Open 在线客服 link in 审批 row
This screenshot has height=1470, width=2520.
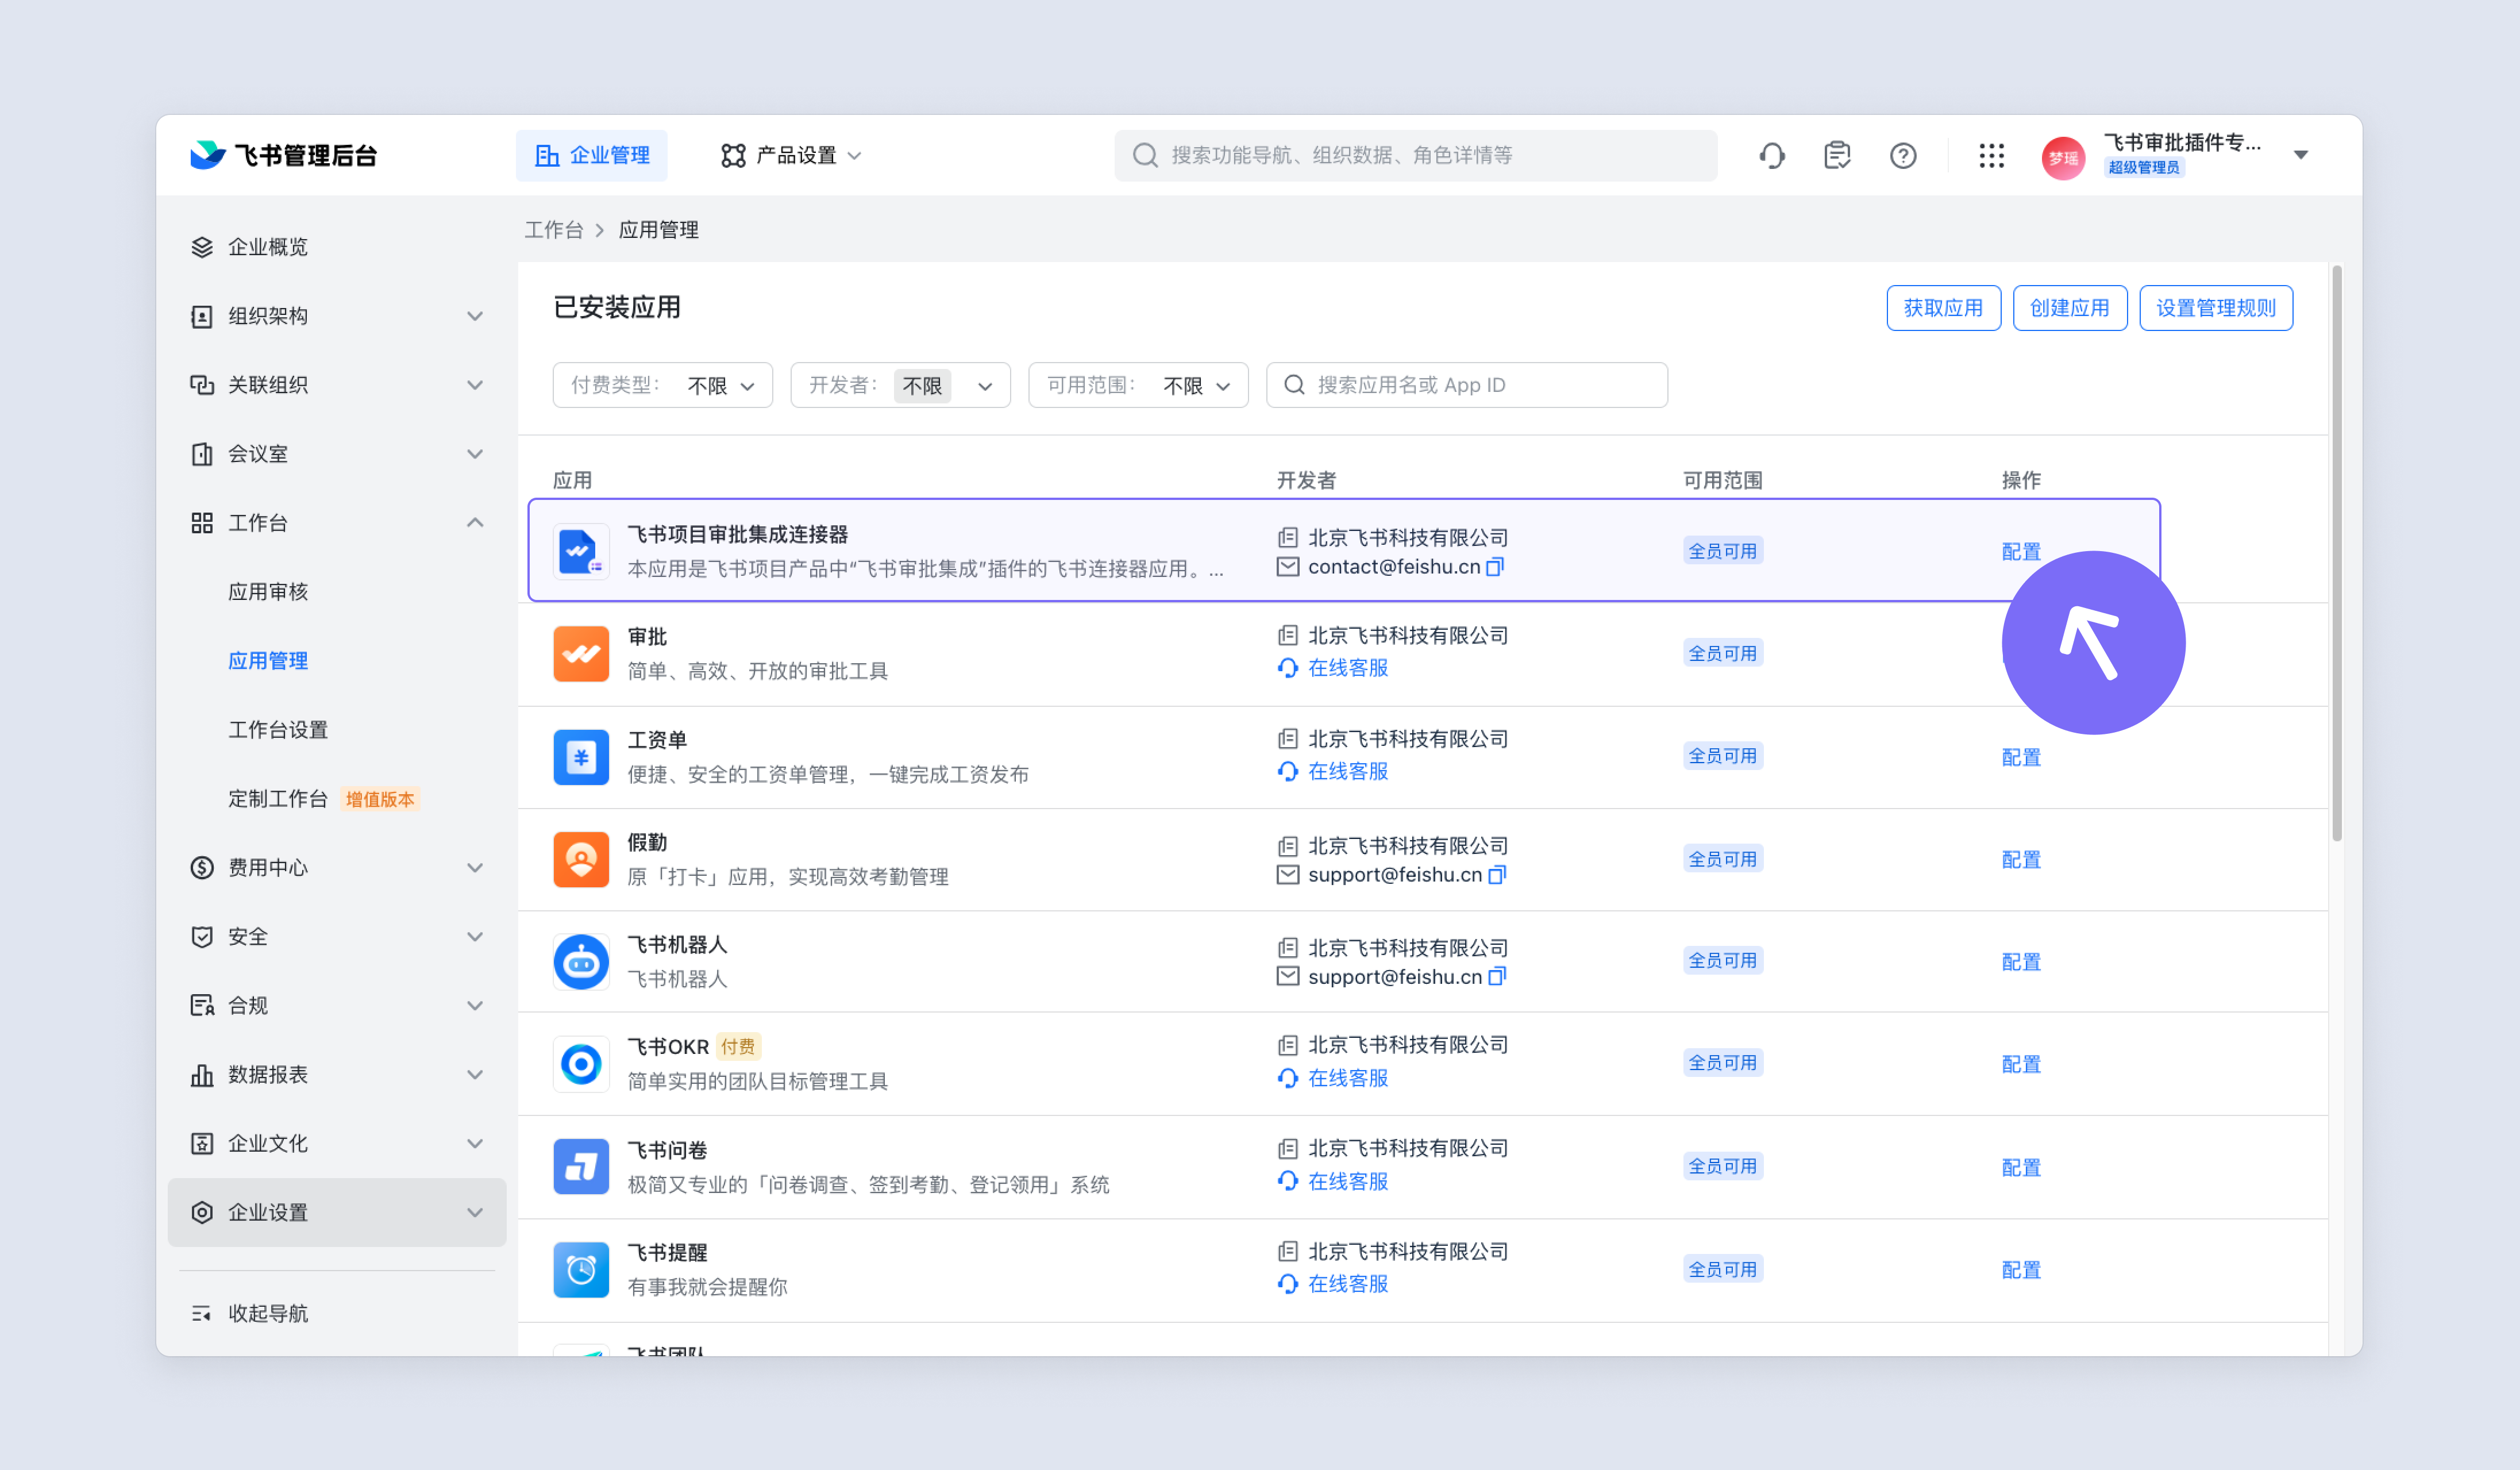click(x=1348, y=668)
